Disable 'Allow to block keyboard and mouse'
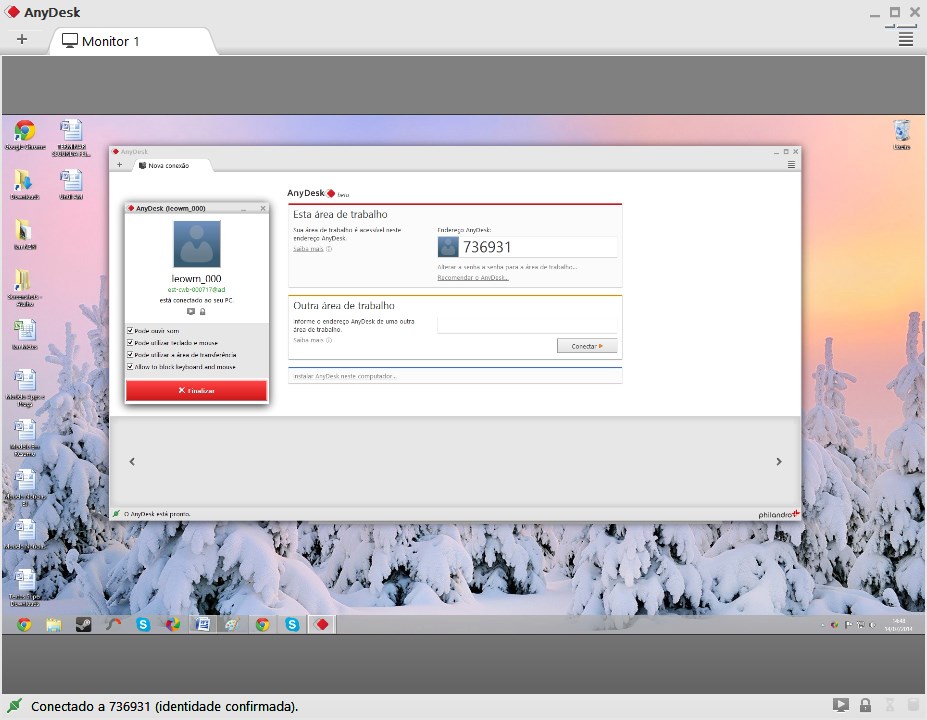The image size is (927, 720). (x=131, y=367)
